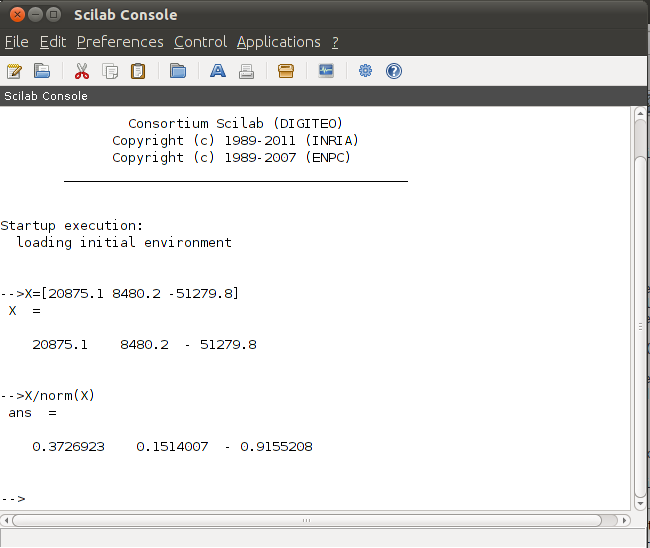Click the output value 51279.8
Image resolution: width=650 pixels, height=548 pixels.
[x=228, y=344]
